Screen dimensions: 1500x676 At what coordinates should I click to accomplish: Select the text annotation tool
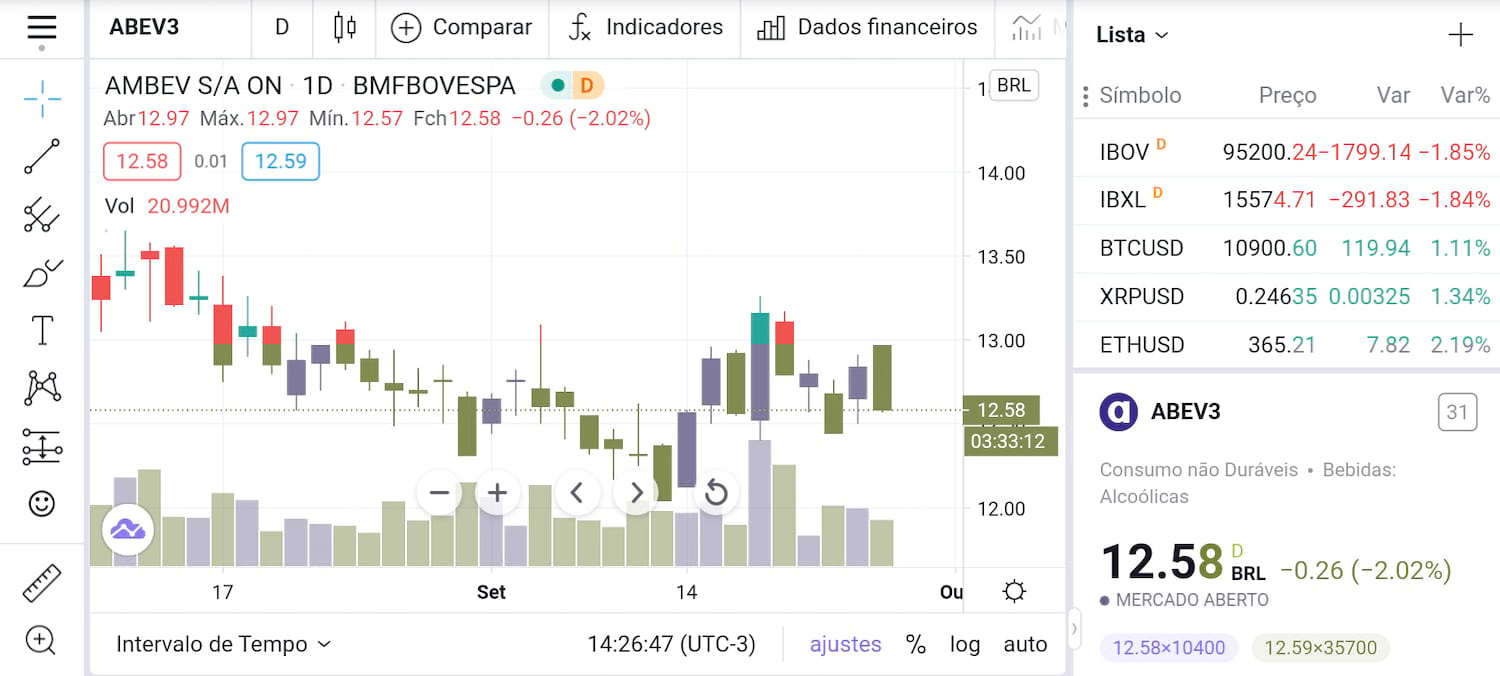click(x=42, y=330)
